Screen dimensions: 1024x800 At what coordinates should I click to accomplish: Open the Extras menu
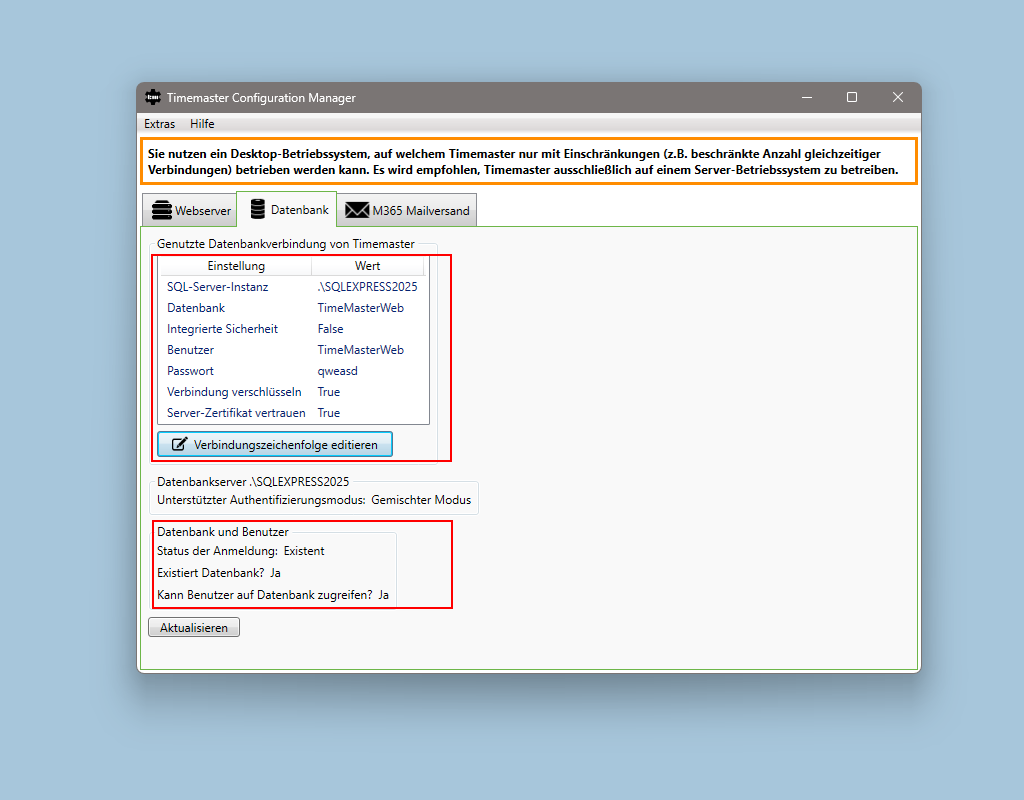[x=159, y=124]
